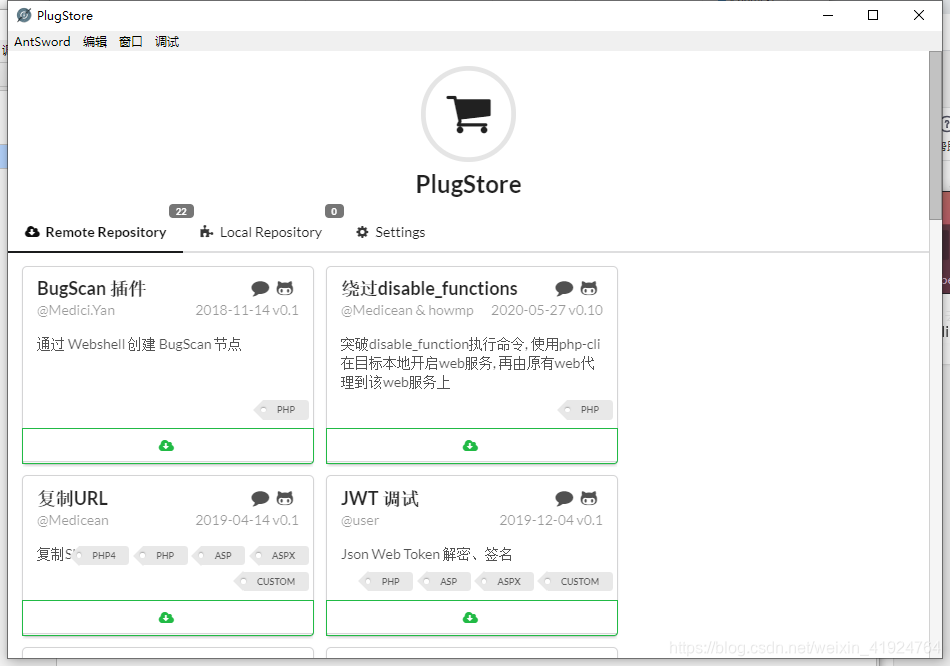Click PHP tag on BugScan 插件 card
The height and width of the screenshot is (666, 950).
coord(282,410)
